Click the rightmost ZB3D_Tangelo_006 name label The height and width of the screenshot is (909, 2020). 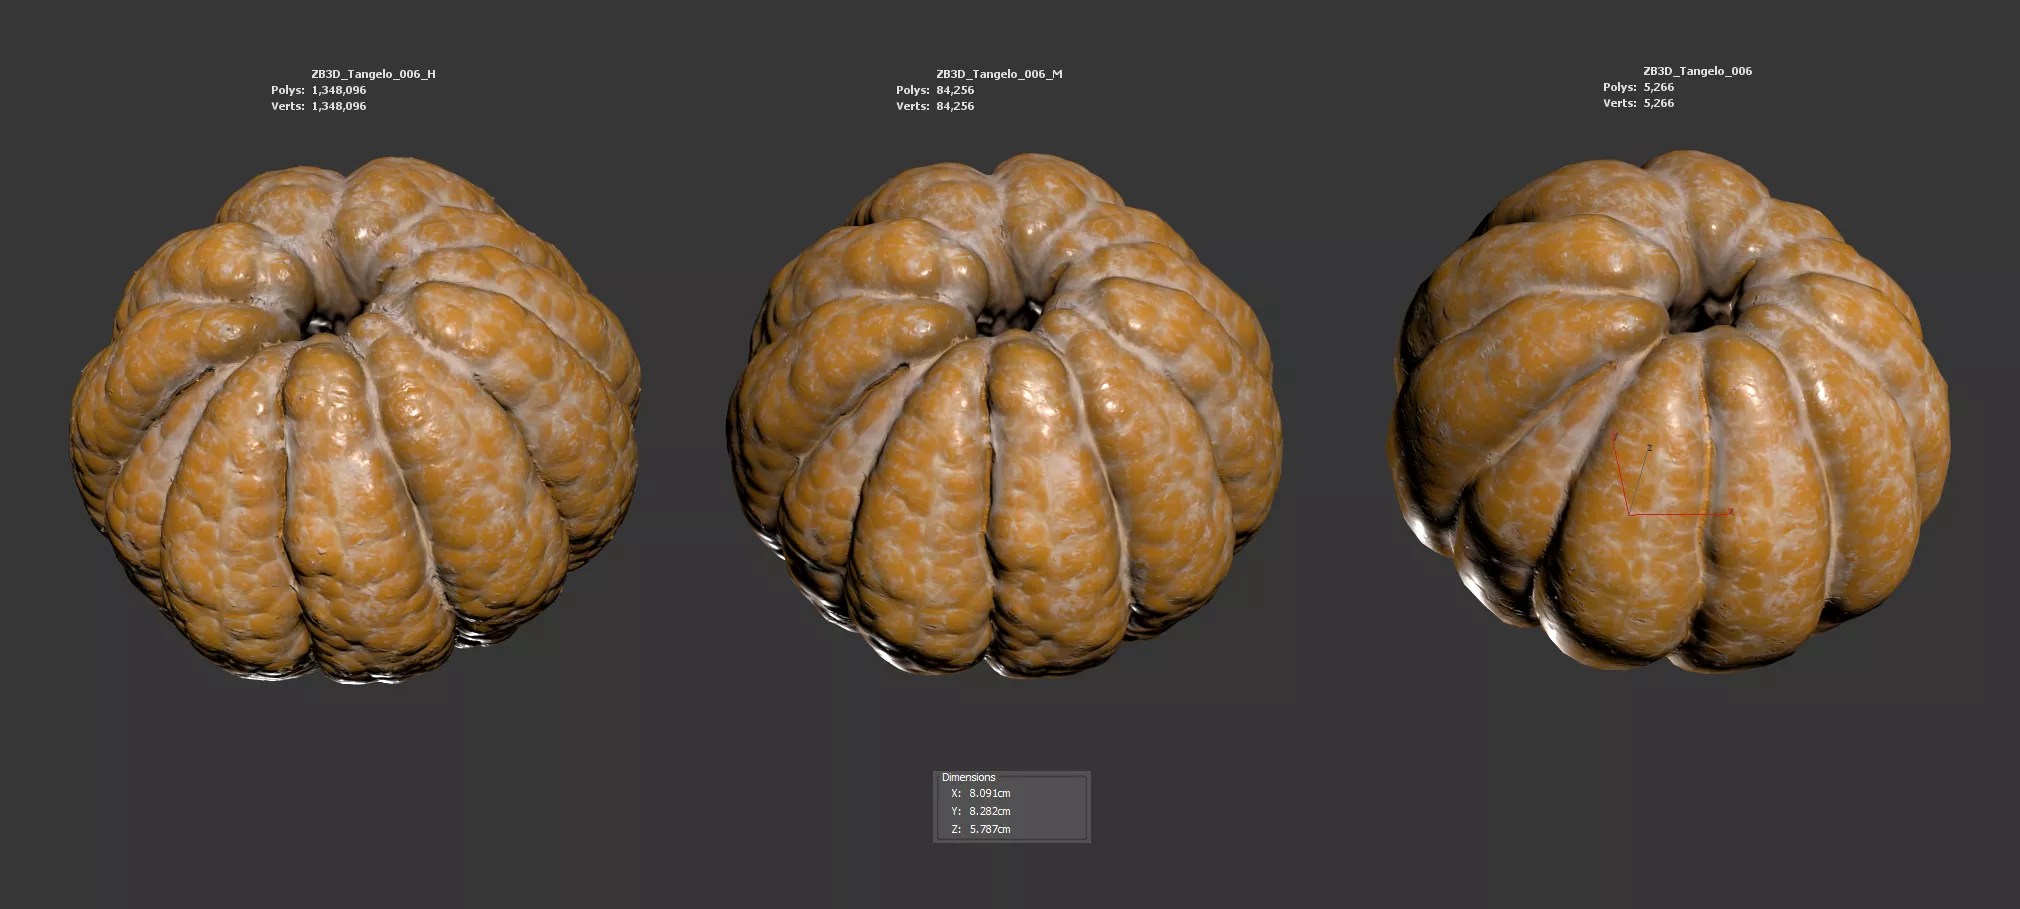click(x=1697, y=71)
